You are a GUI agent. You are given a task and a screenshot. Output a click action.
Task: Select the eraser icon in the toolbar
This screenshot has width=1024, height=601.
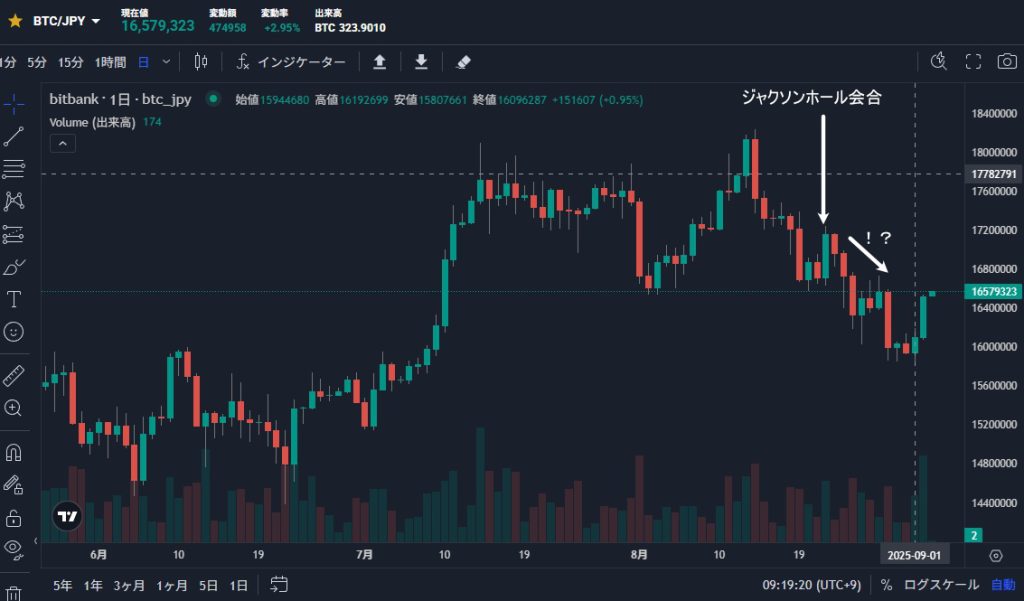click(463, 62)
